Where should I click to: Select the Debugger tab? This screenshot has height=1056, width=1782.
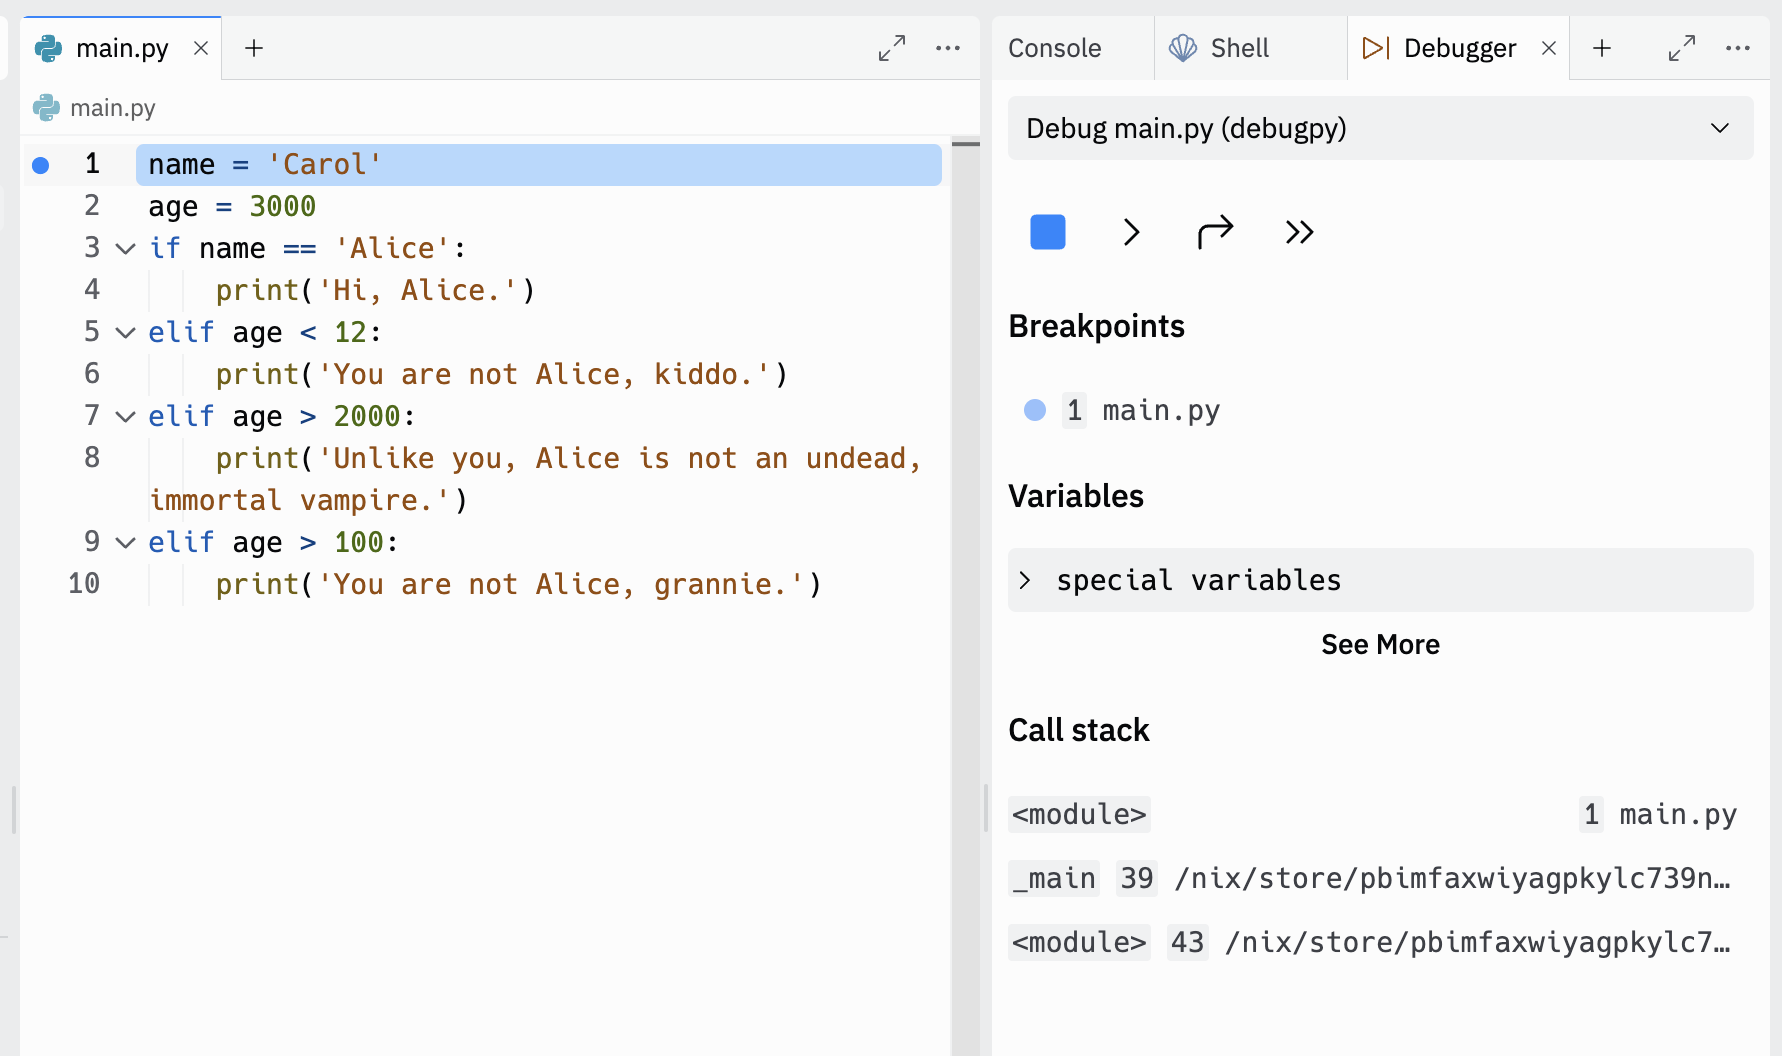tap(1459, 48)
